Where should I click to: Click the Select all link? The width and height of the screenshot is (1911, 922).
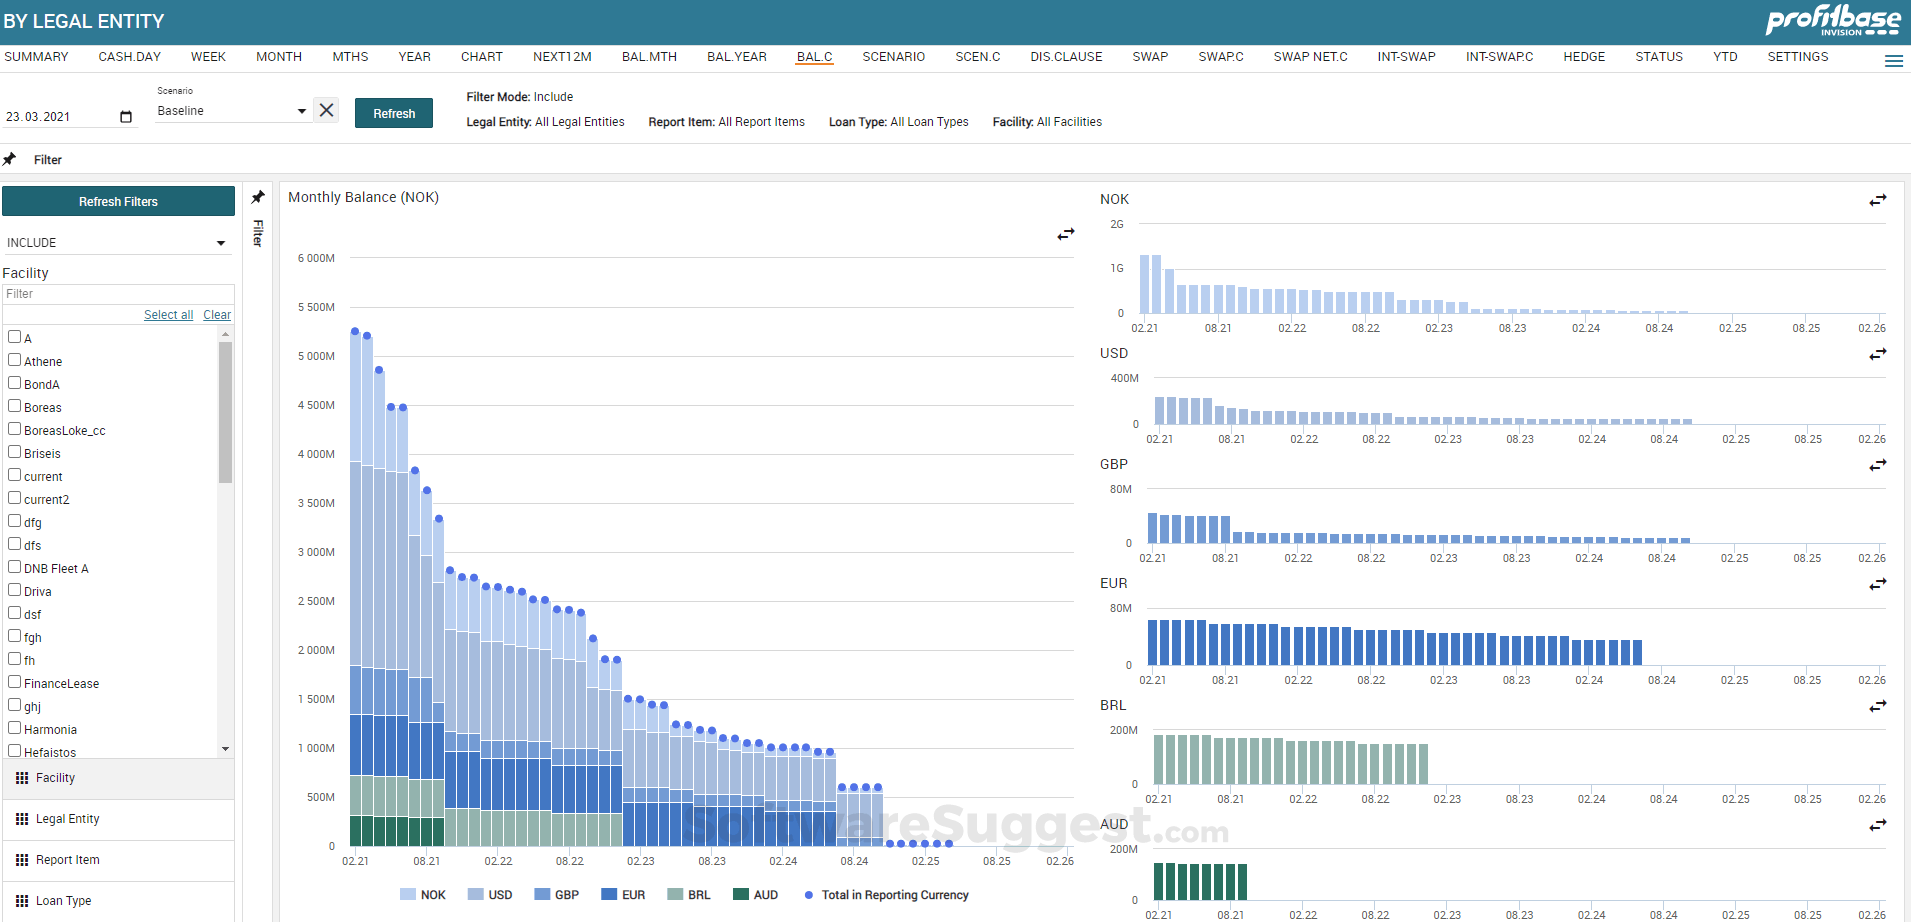168,314
